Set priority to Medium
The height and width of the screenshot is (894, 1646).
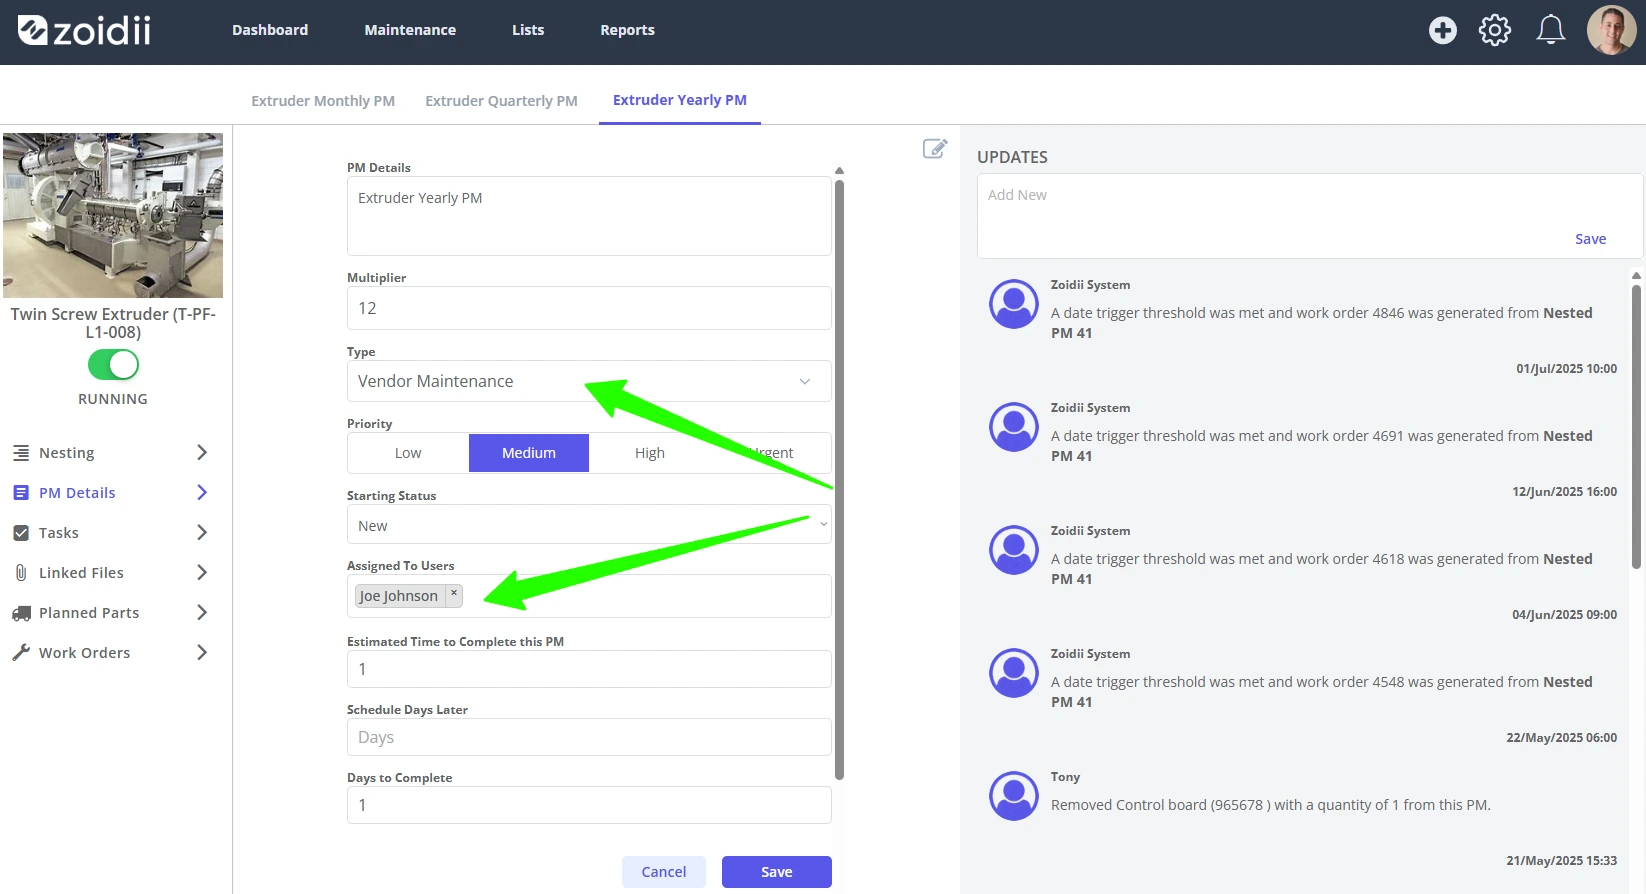pos(529,453)
